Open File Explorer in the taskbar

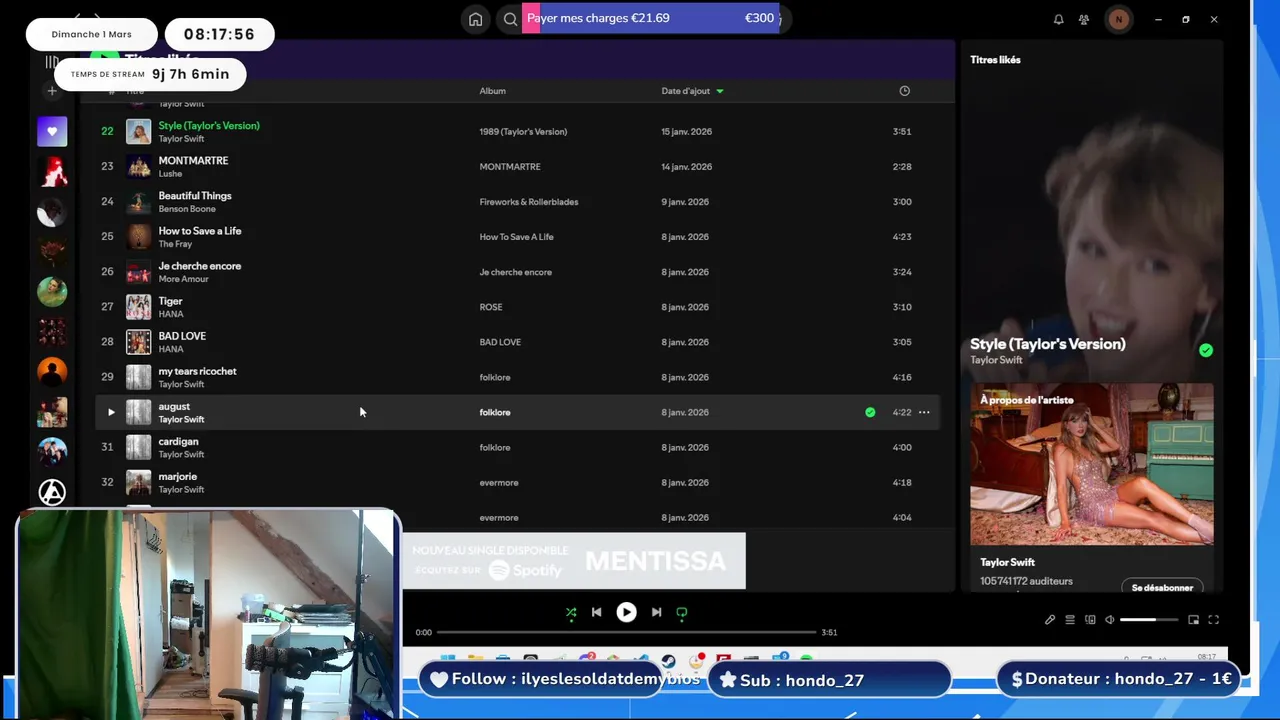point(476,658)
